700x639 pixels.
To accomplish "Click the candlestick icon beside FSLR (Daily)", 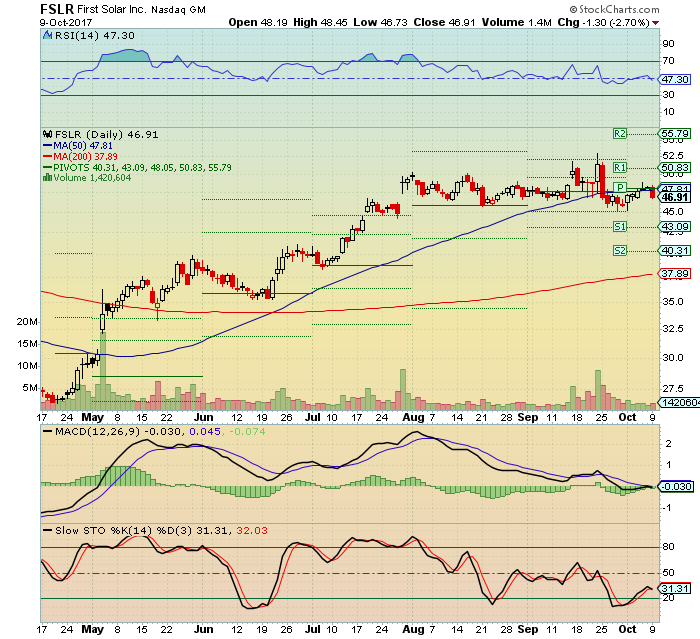I will pyautogui.click(x=47, y=134).
